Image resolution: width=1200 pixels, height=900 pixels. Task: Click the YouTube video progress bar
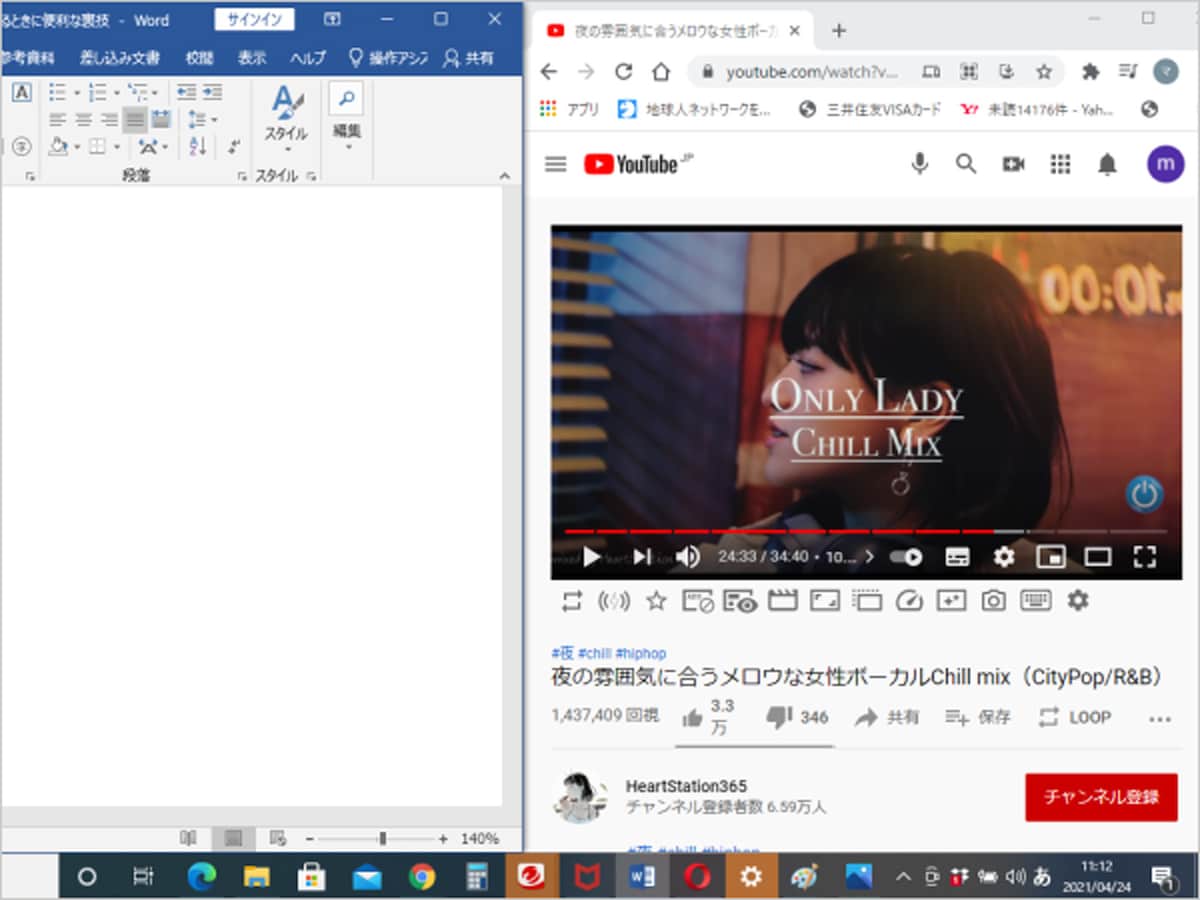(866, 531)
